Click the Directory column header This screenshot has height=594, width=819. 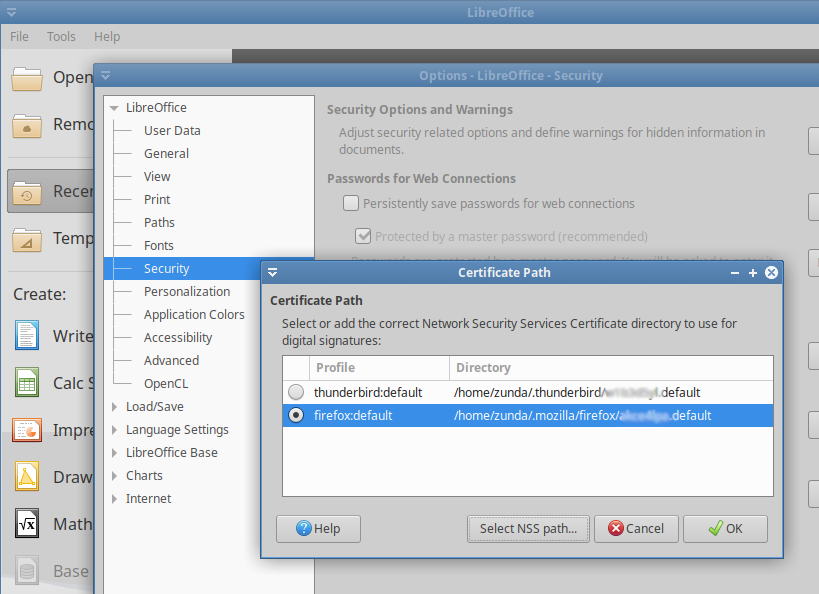coord(611,368)
